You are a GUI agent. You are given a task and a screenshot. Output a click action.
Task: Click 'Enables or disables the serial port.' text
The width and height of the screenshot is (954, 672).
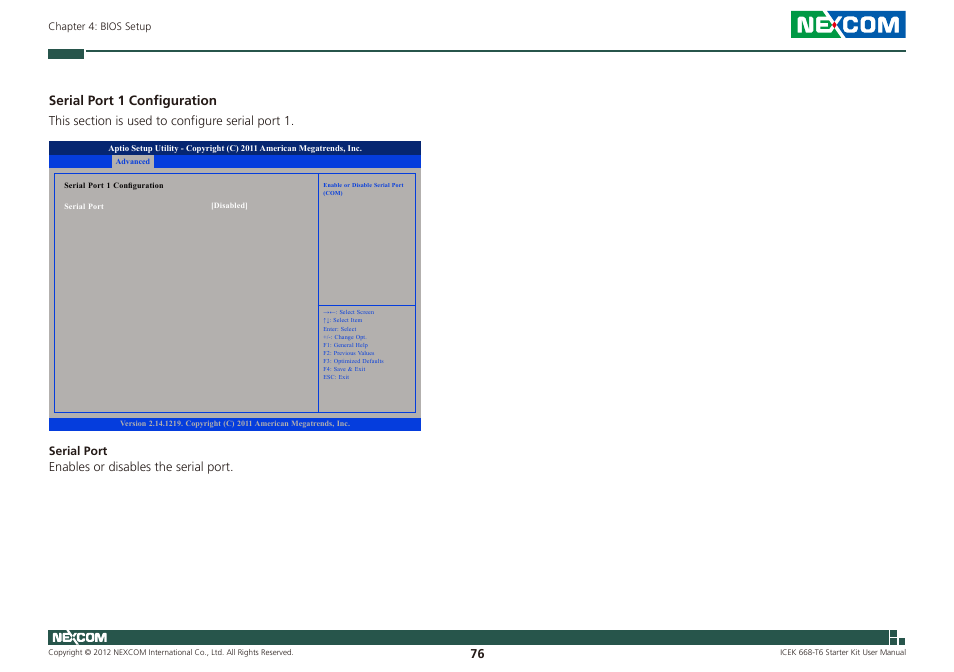(141, 466)
